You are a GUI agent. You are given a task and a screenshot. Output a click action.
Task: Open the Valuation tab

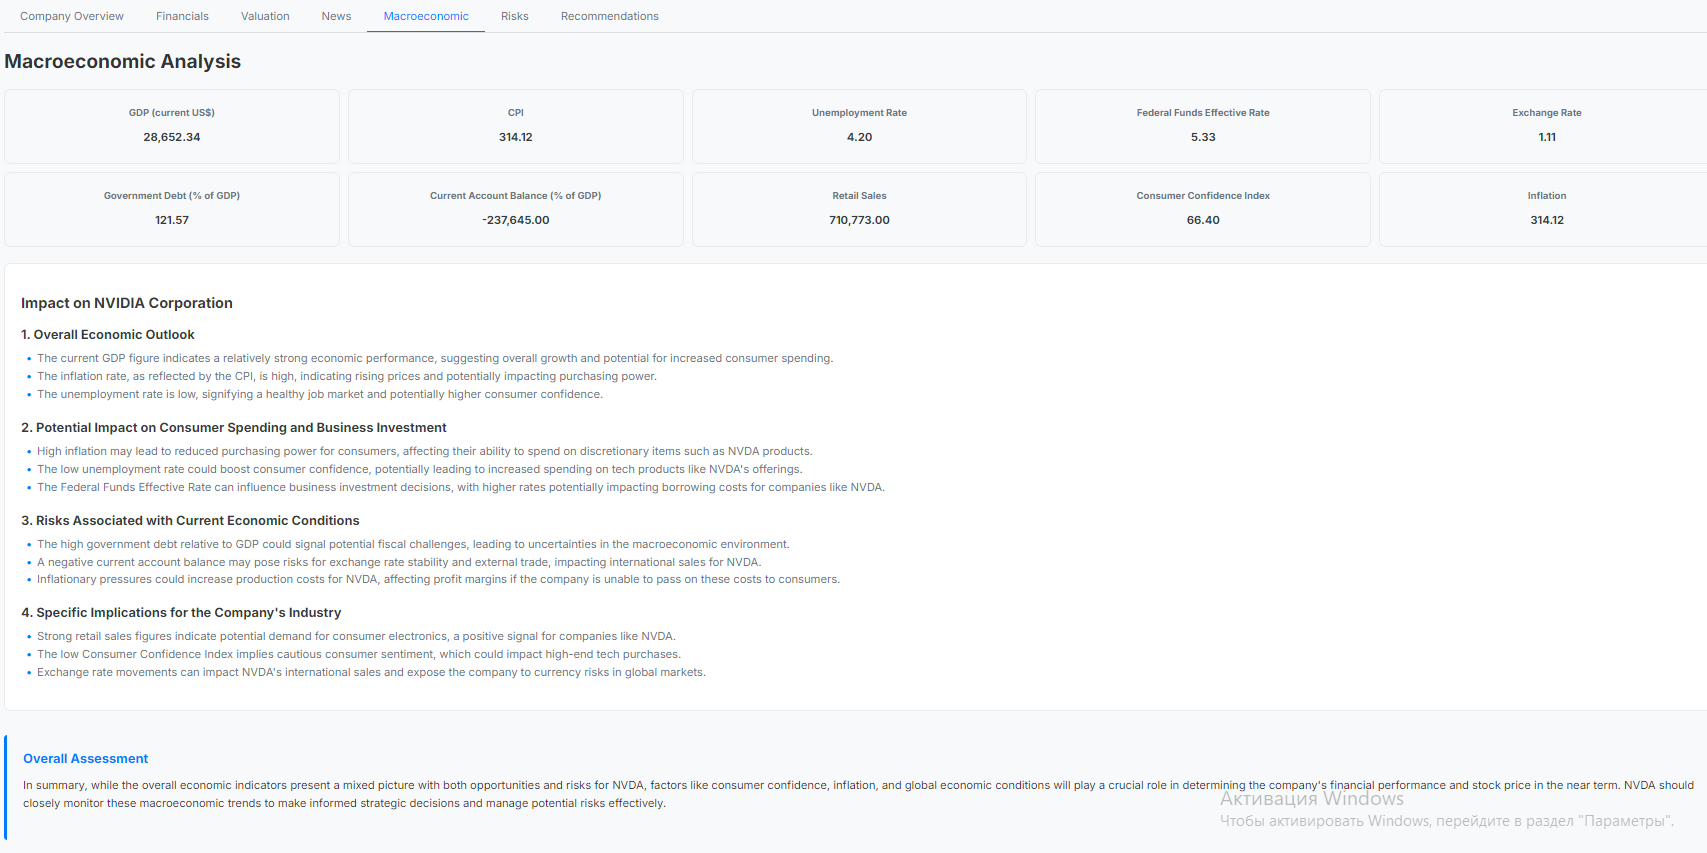(x=265, y=16)
